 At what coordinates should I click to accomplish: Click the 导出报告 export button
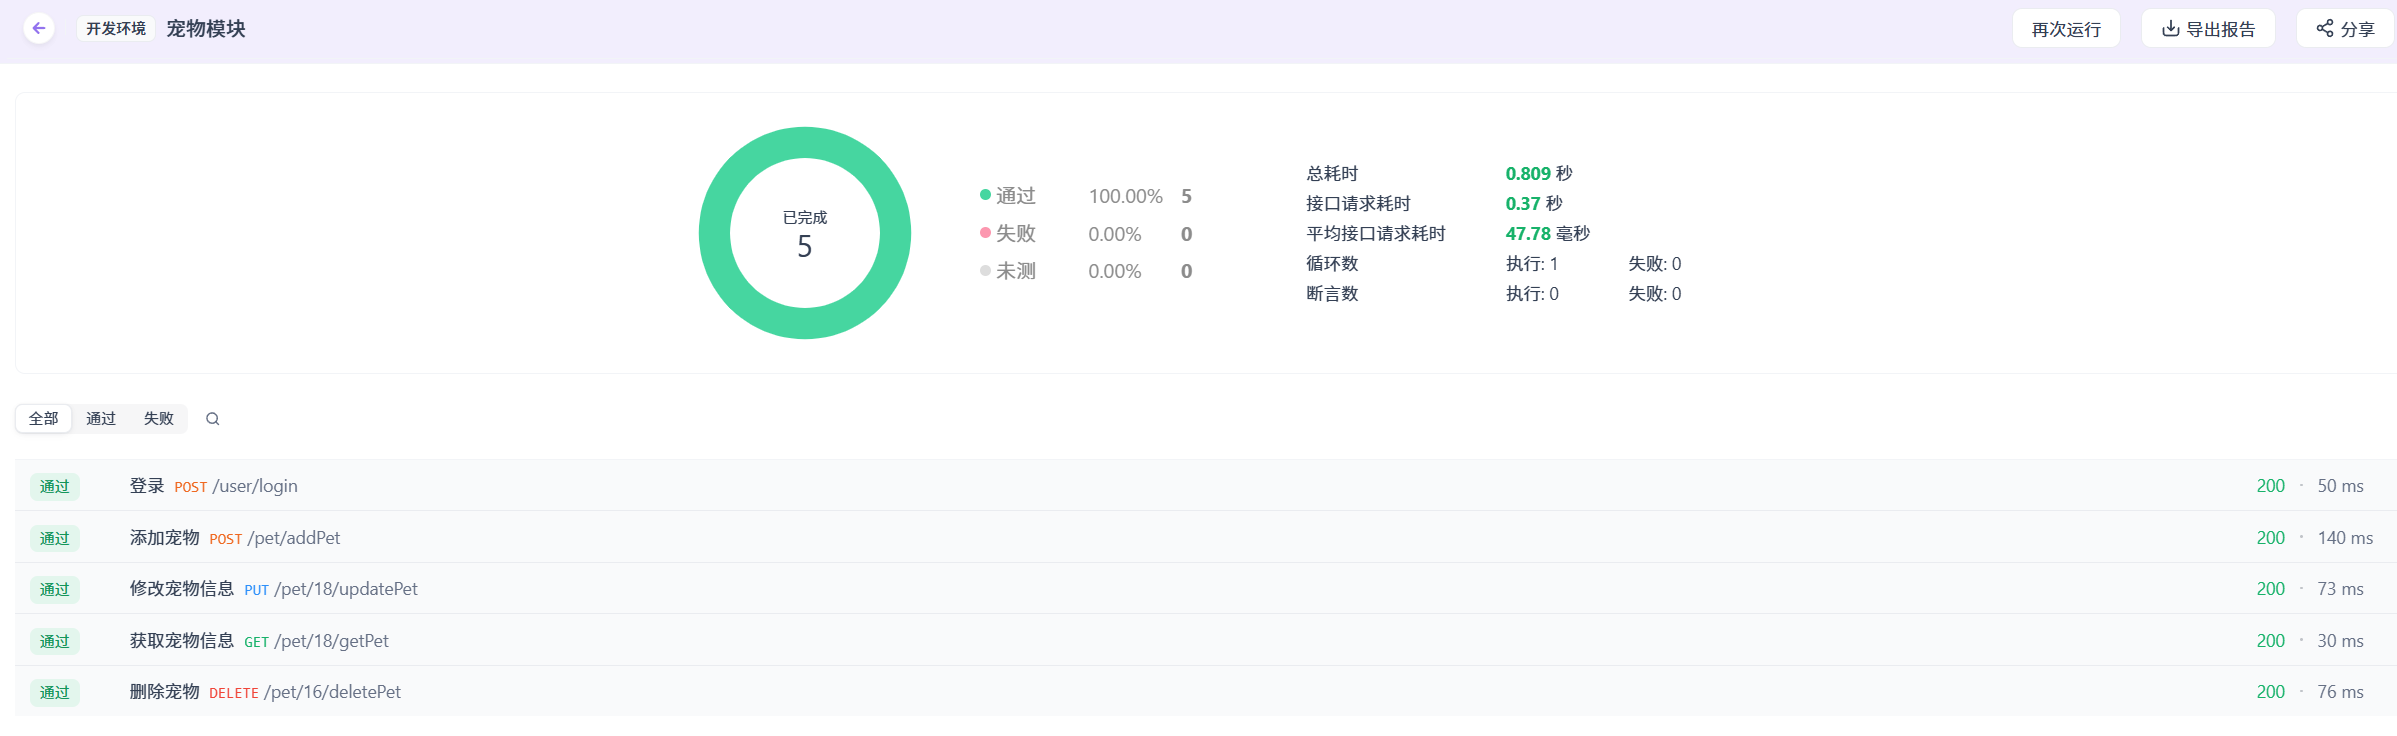[2208, 29]
